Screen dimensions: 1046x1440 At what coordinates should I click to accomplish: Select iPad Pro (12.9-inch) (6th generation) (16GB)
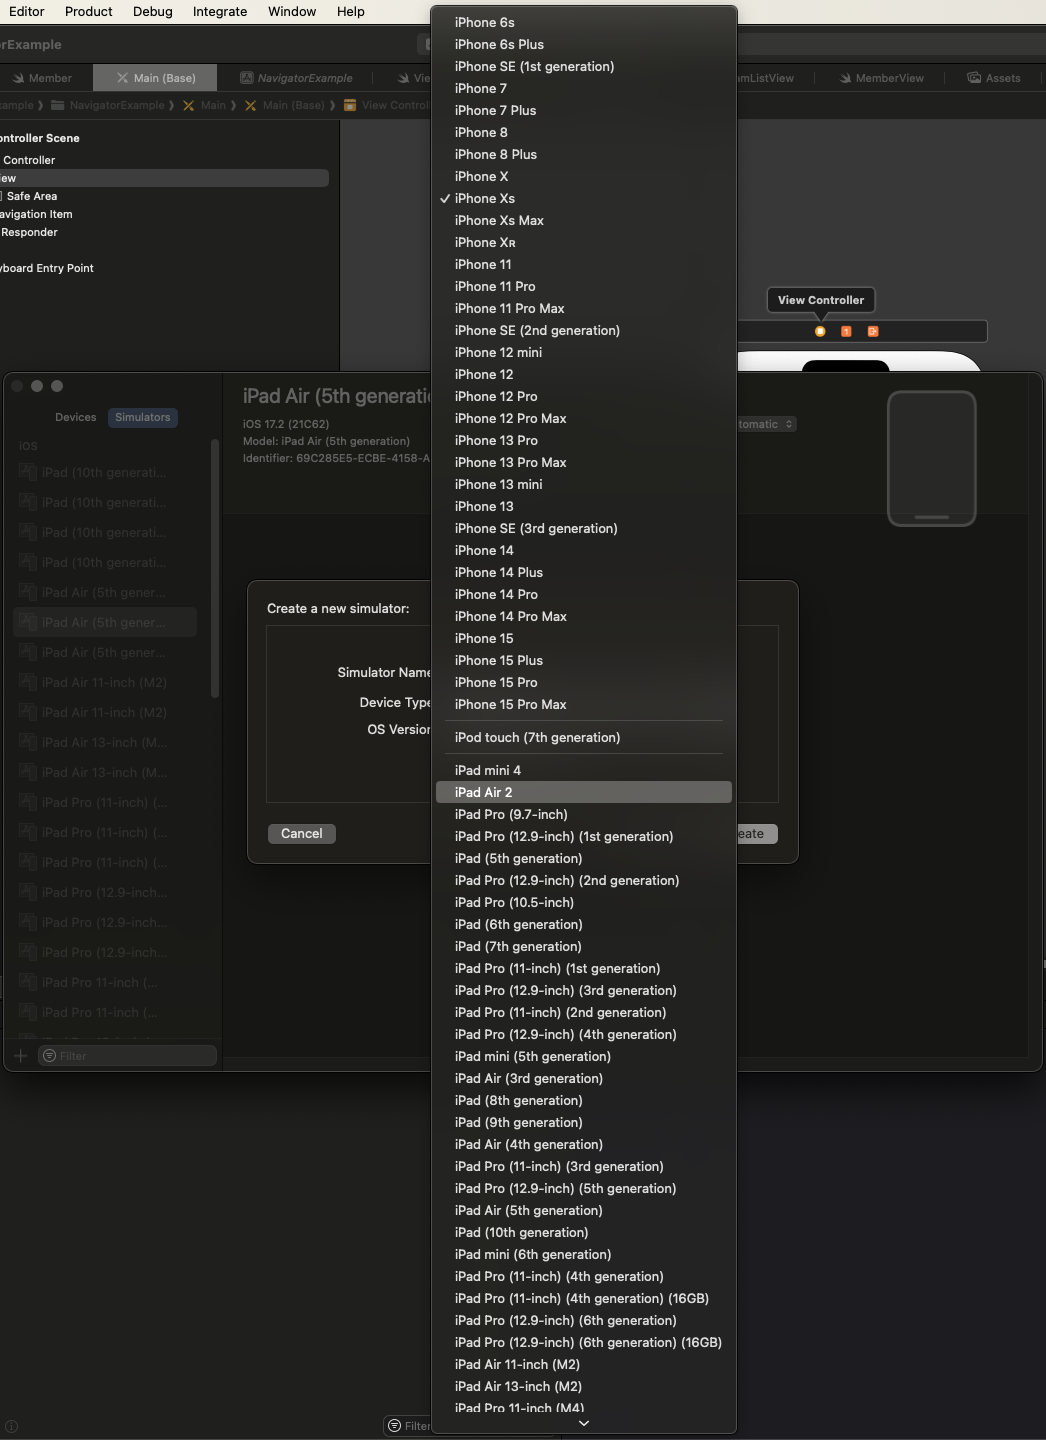click(584, 1342)
